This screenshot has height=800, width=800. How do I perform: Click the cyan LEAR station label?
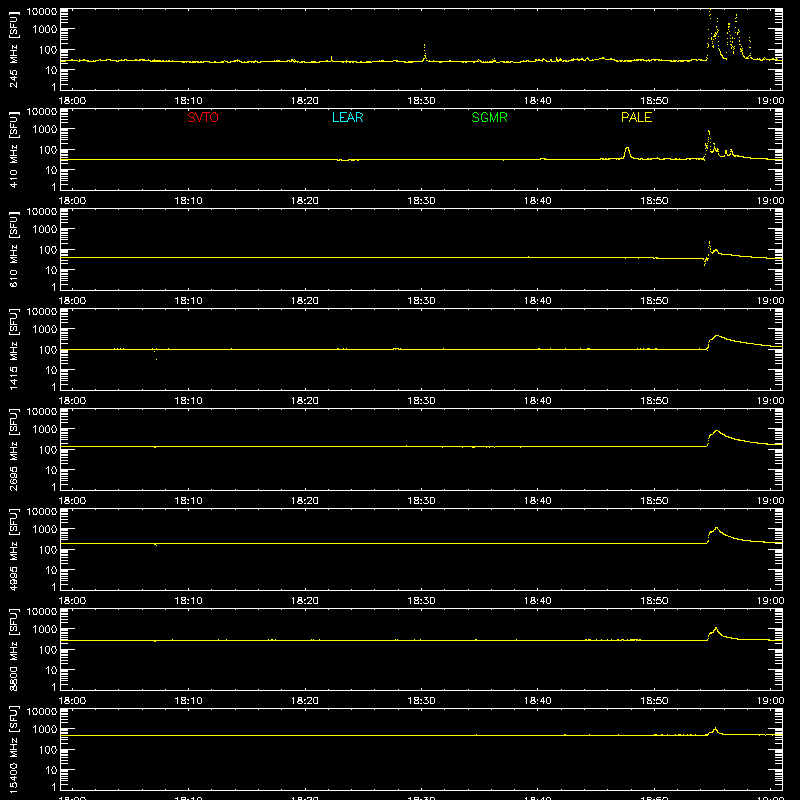347,117
